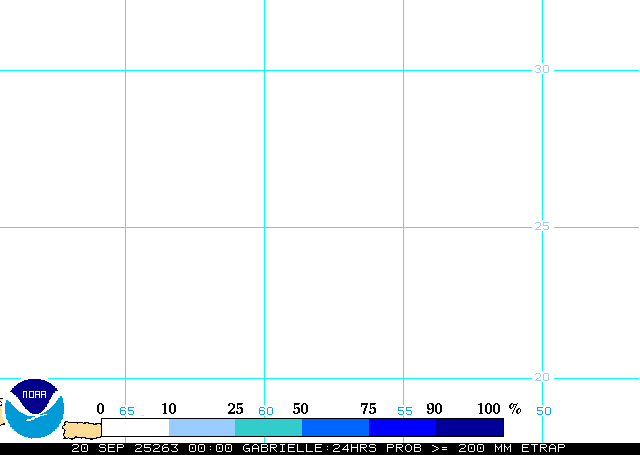Click the blue 55 longitude label
Image resolution: width=640 pixels, height=455 pixels.
click(405, 411)
